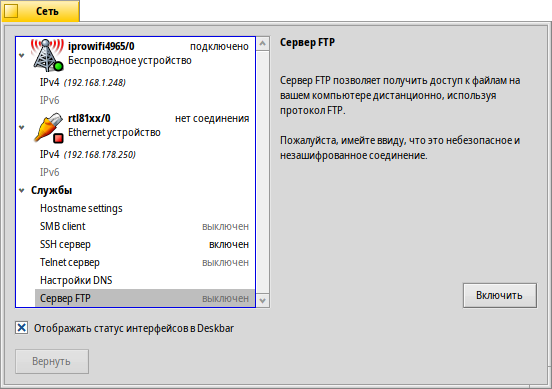Click the Включить button
This screenshot has height=389, width=552.
pyautogui.click(x=500, y=295)
